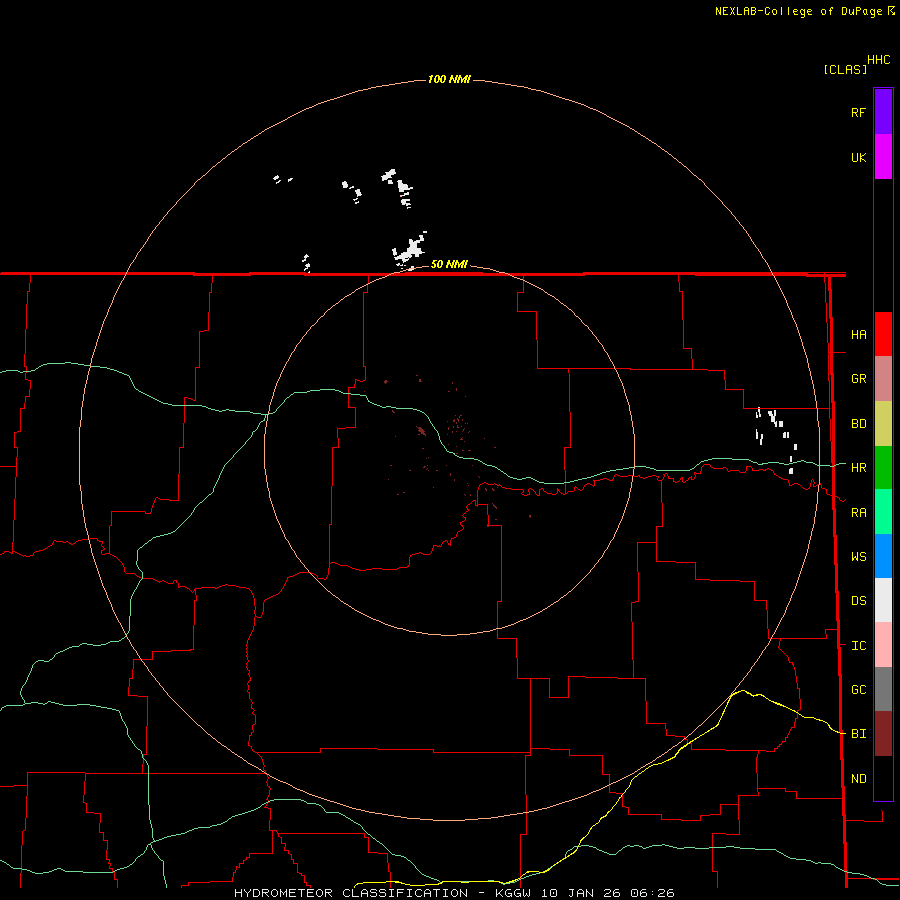The height and width of the screenshot is (900, 900).
Task: Click the GC legend label
Action: (x=858, y=690)
